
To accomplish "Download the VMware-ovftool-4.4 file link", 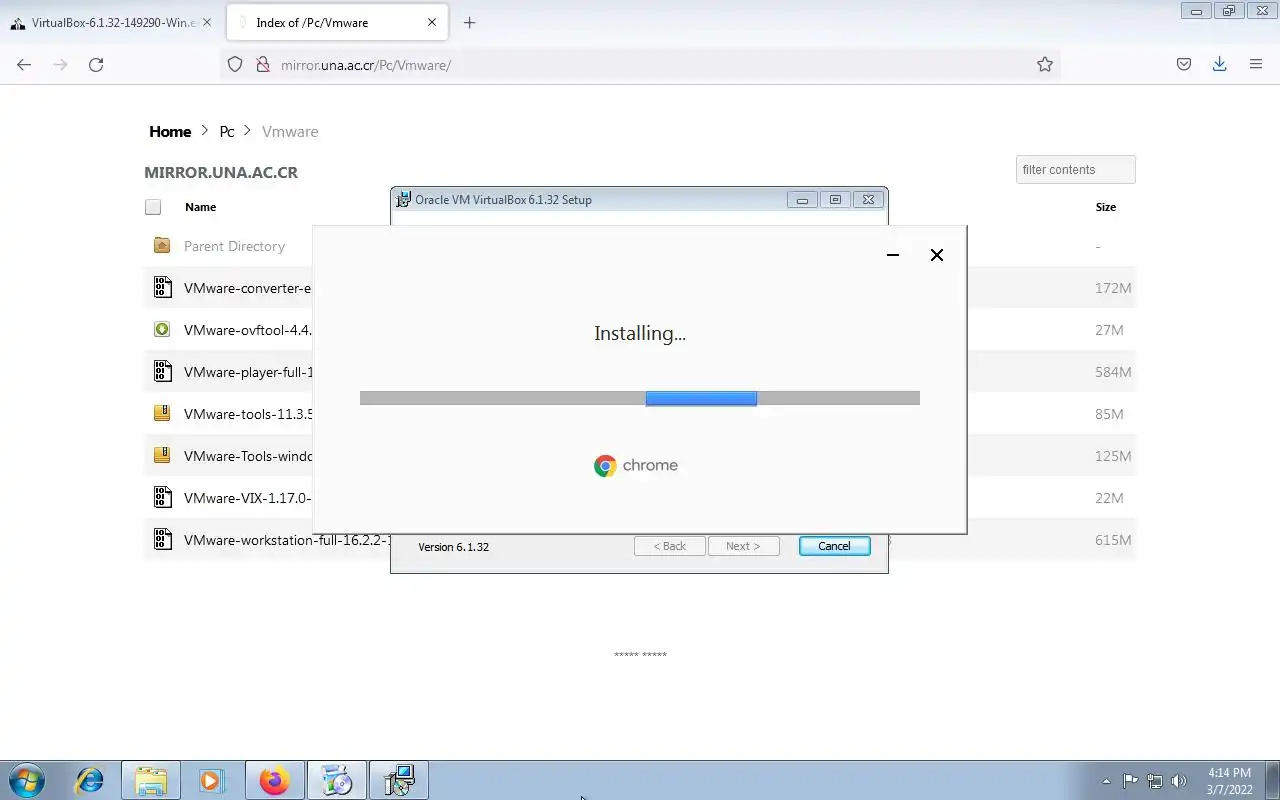I will click(x=247, y=330).
